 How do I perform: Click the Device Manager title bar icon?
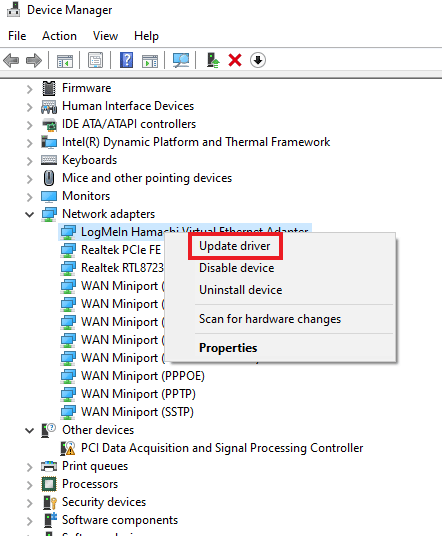pyautogui.click(x=13, y=10)
